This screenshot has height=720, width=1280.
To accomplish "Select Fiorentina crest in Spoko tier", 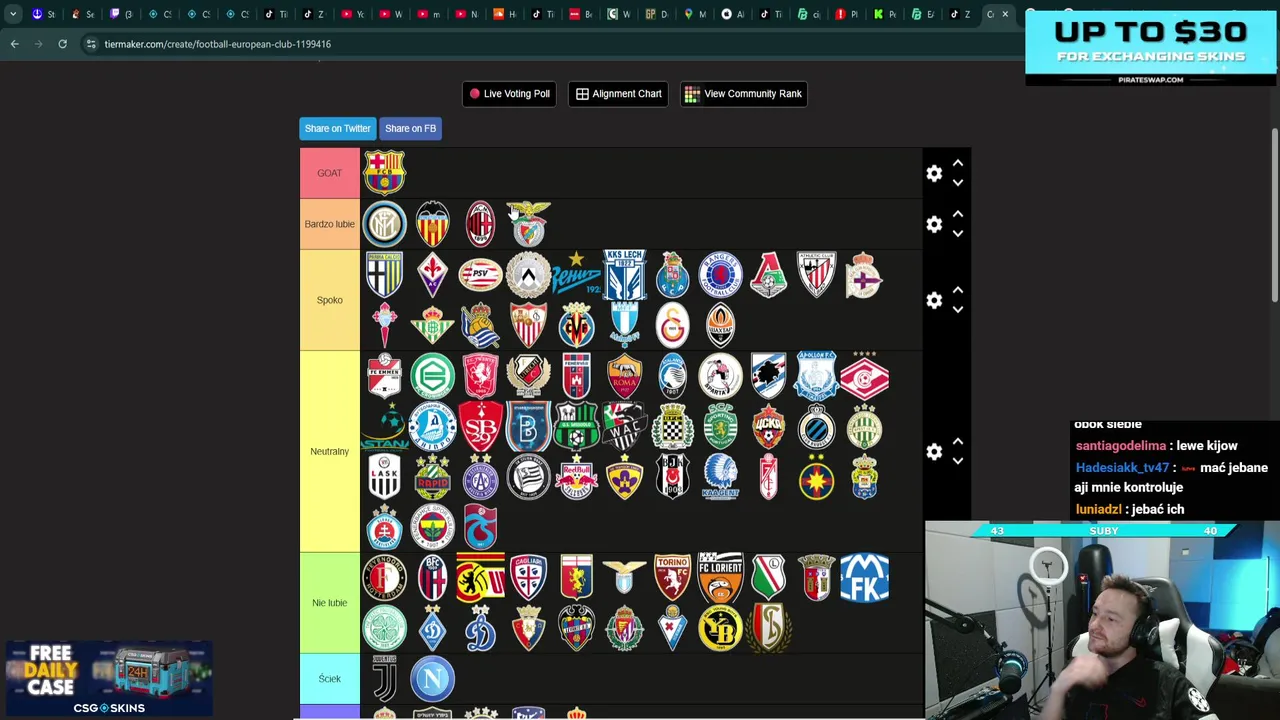I will coord(432,275).
